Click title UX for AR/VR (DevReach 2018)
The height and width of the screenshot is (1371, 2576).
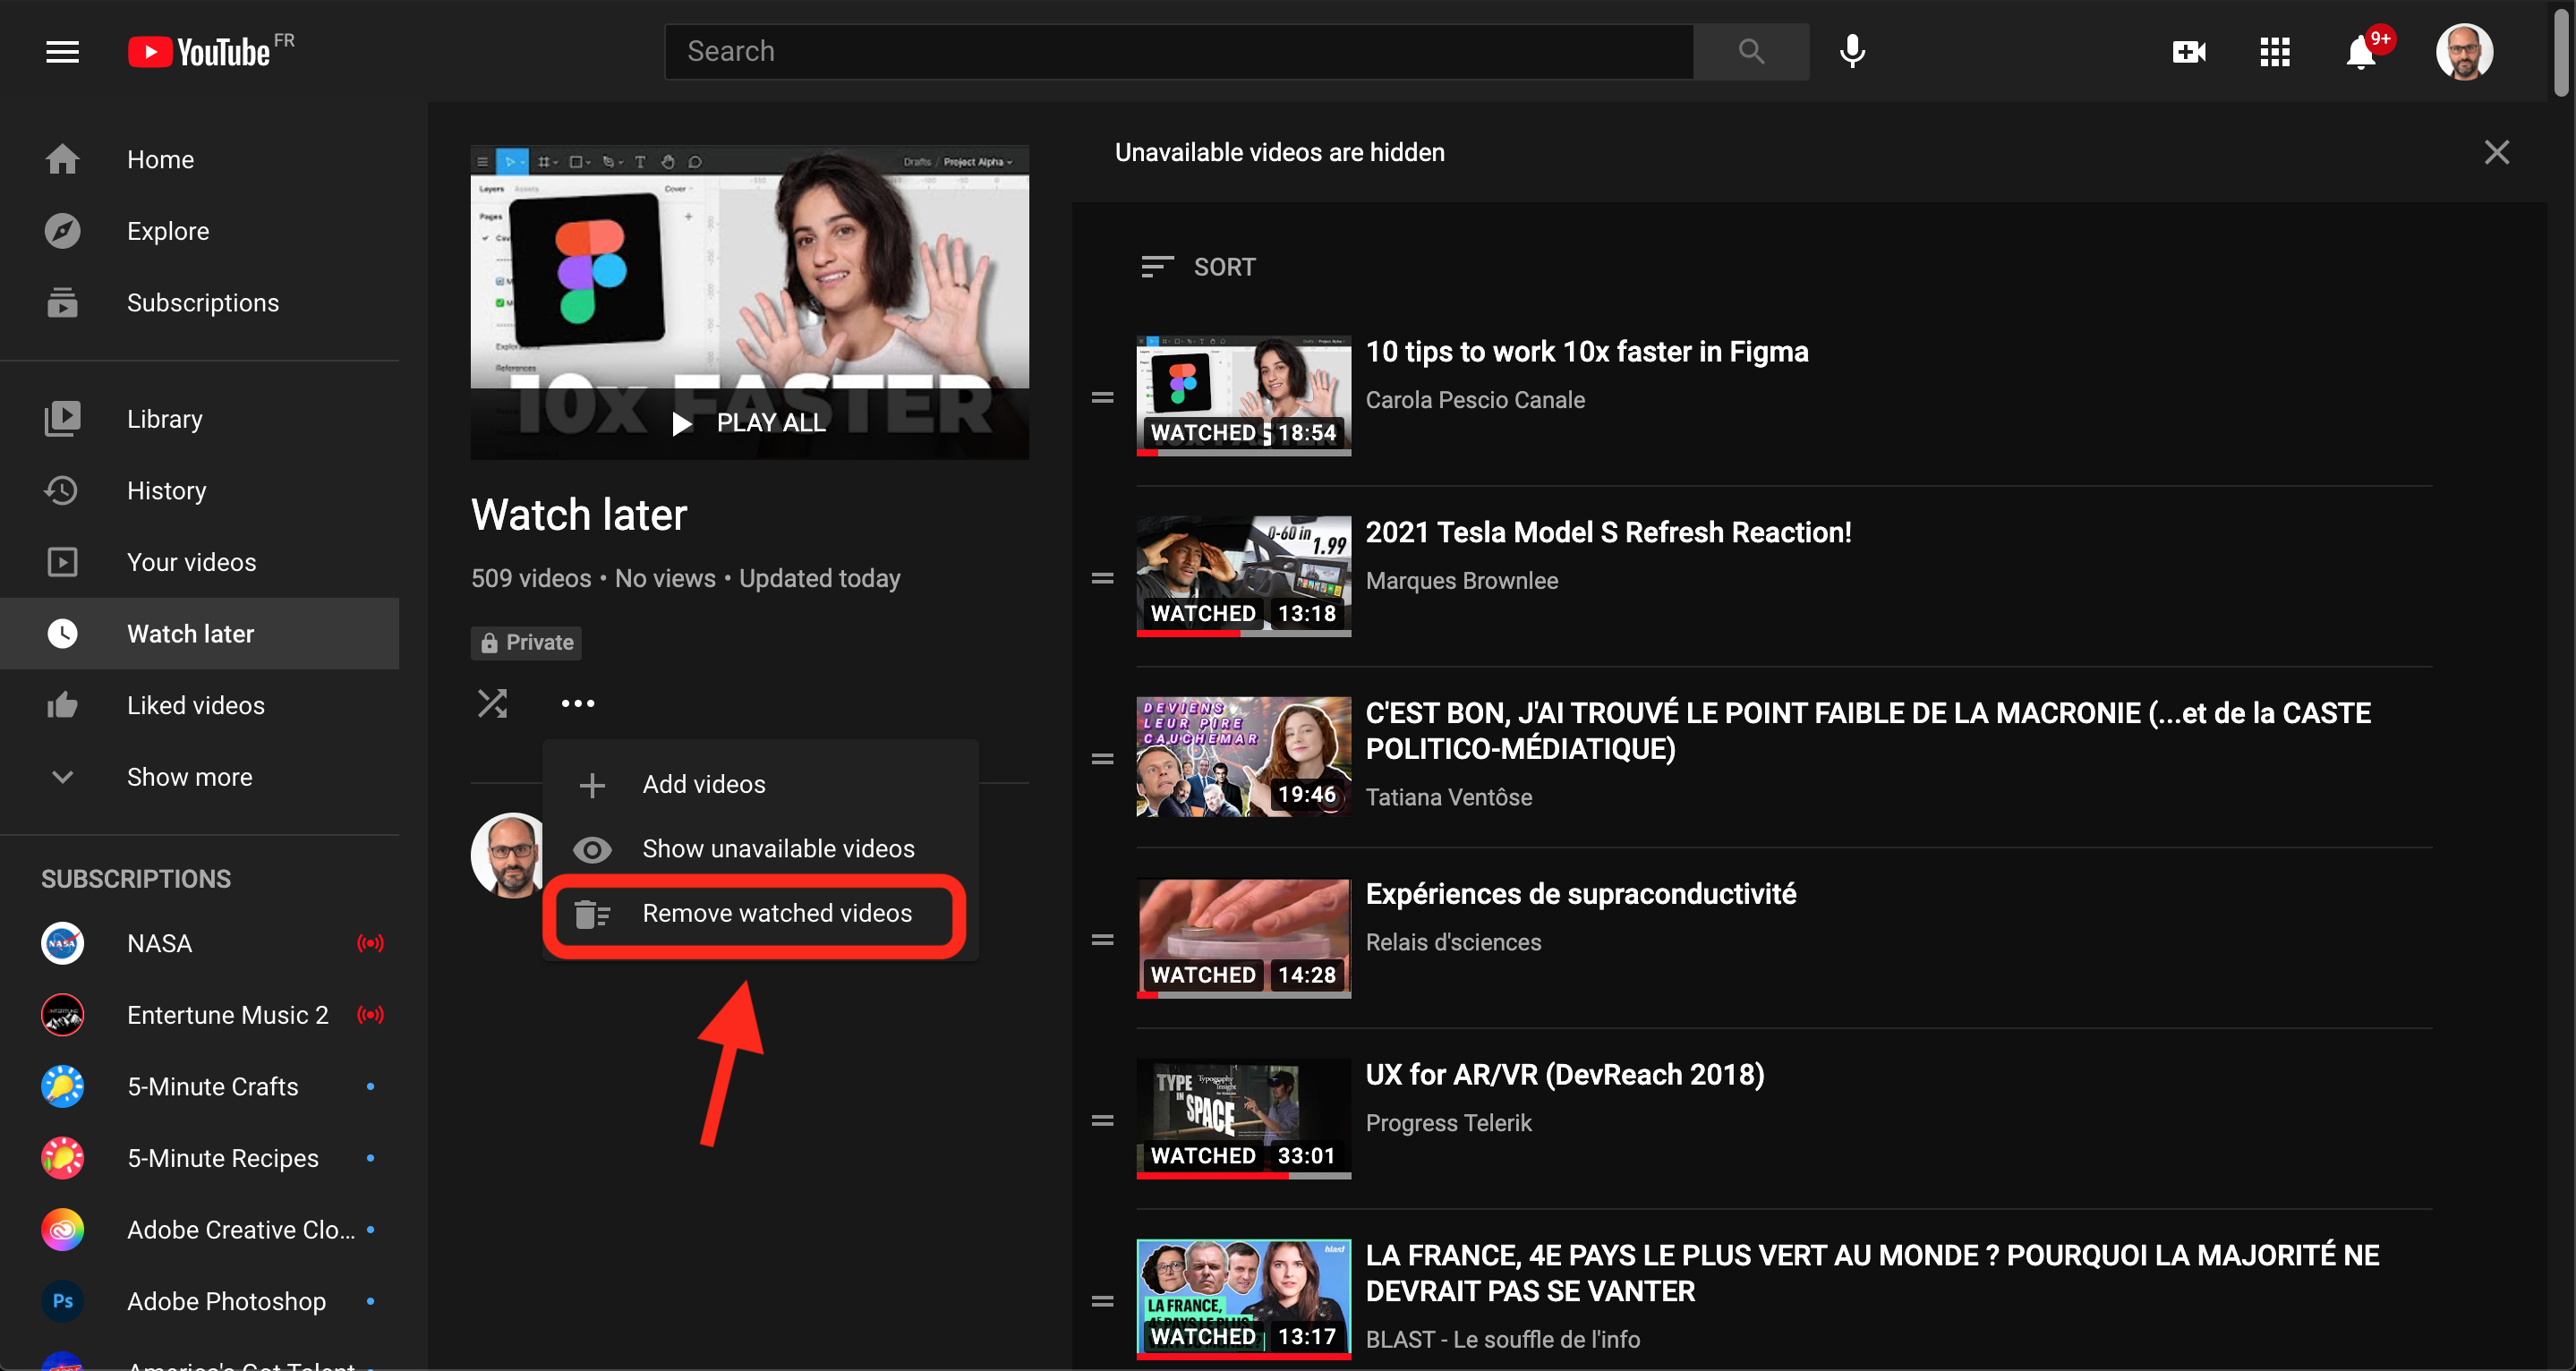click(1565, 1075)
